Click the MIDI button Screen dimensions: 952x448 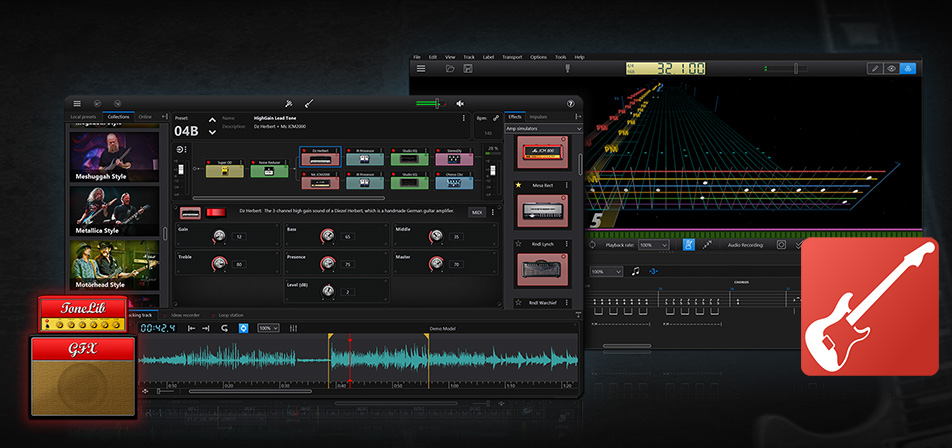click(x=475, y=212)
